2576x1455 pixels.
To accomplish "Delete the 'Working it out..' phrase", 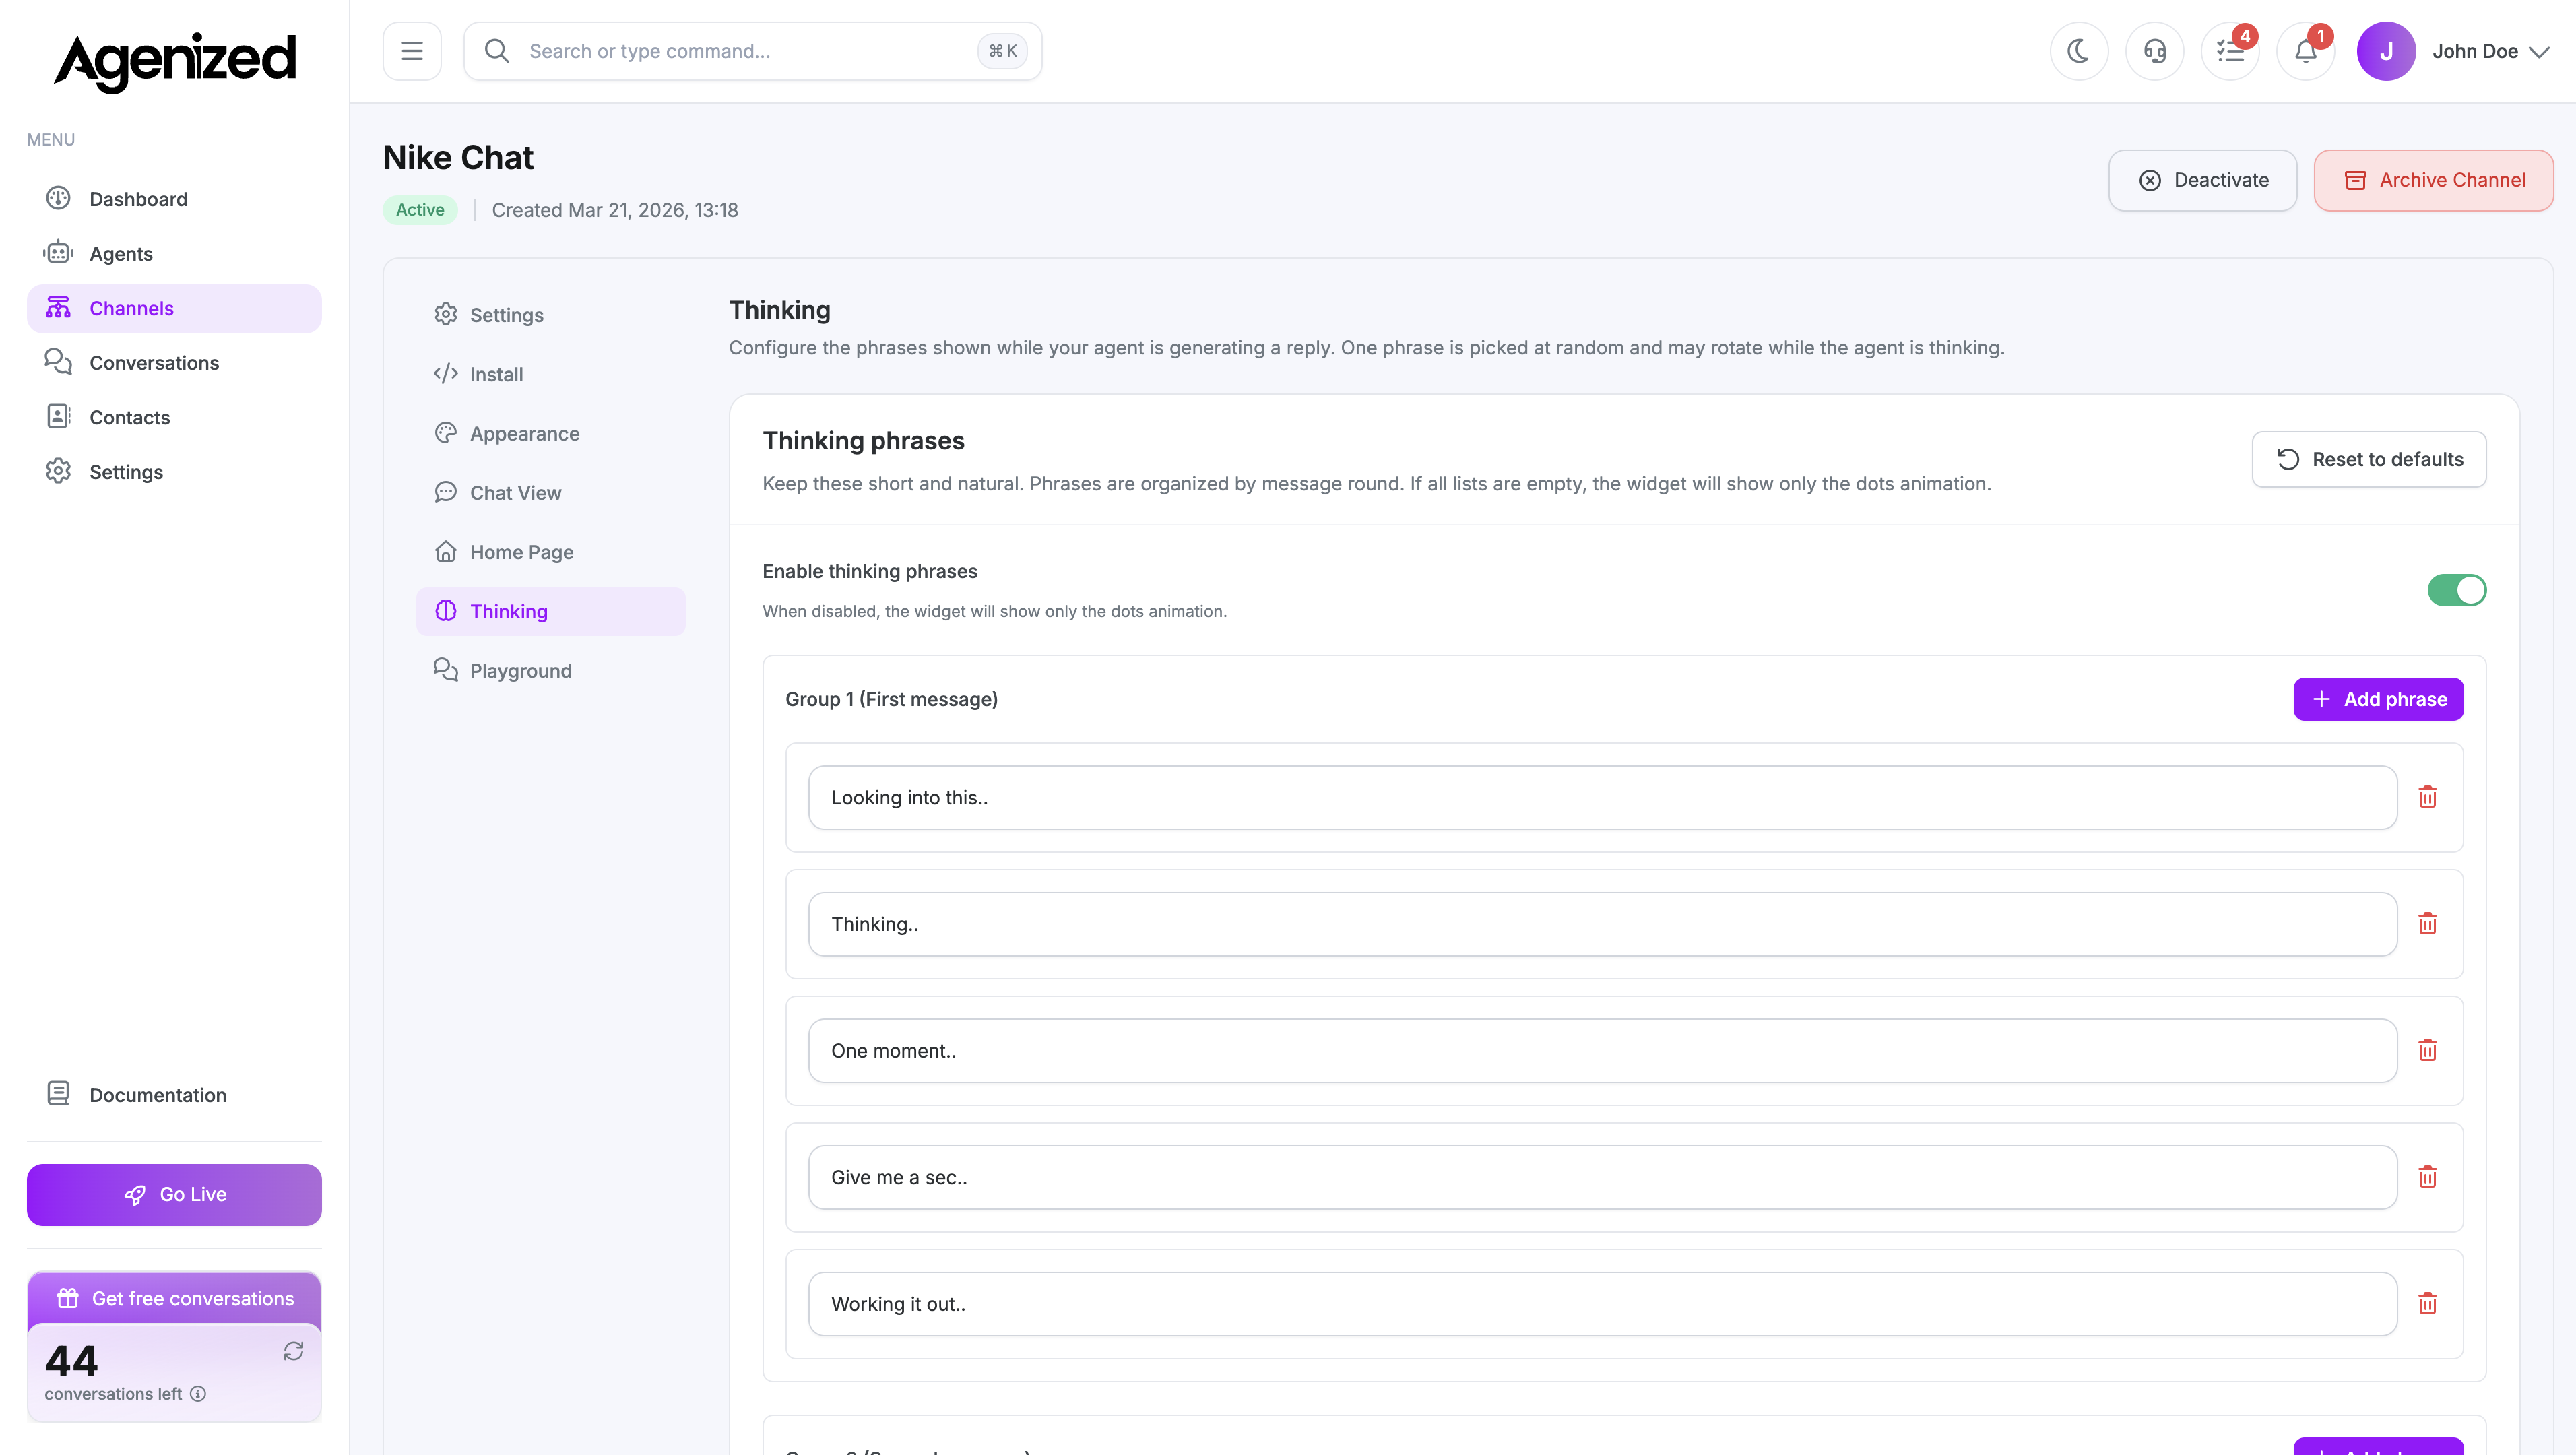I will coord(2427,1303).
